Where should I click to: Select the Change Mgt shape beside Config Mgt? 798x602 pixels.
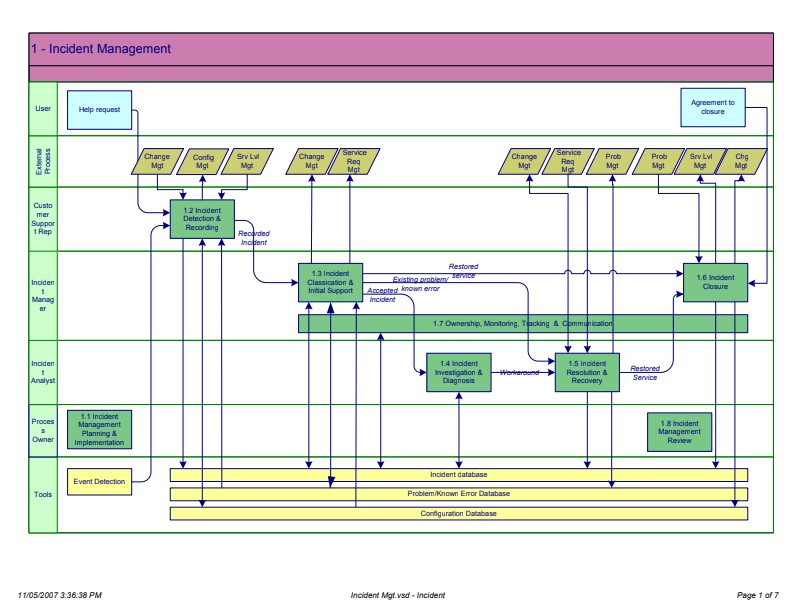[x=157, y=161]
